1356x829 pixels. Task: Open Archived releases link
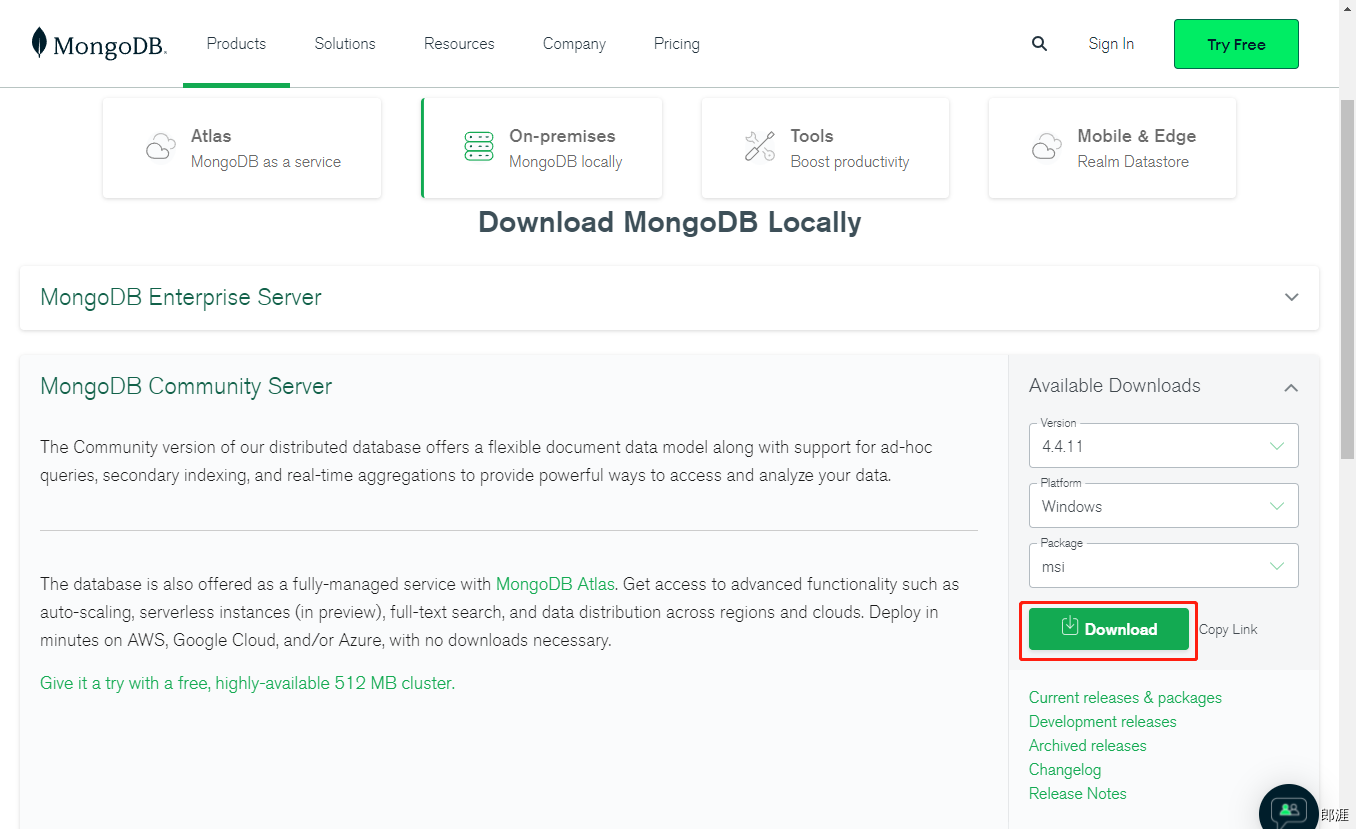1087,746
